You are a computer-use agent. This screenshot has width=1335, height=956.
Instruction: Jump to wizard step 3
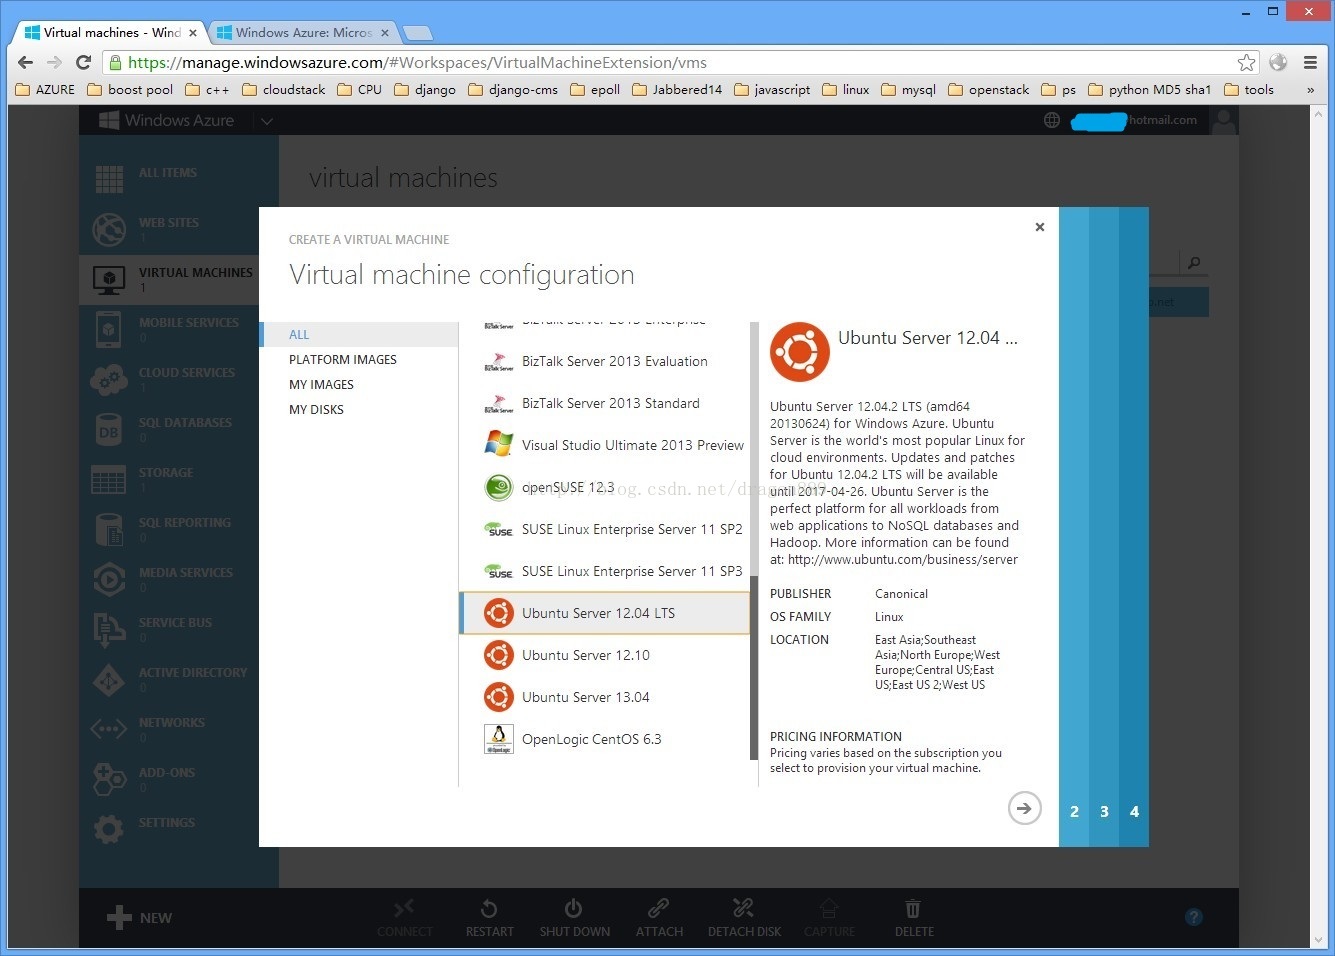pyautogui.click(x=1104, y=812)
